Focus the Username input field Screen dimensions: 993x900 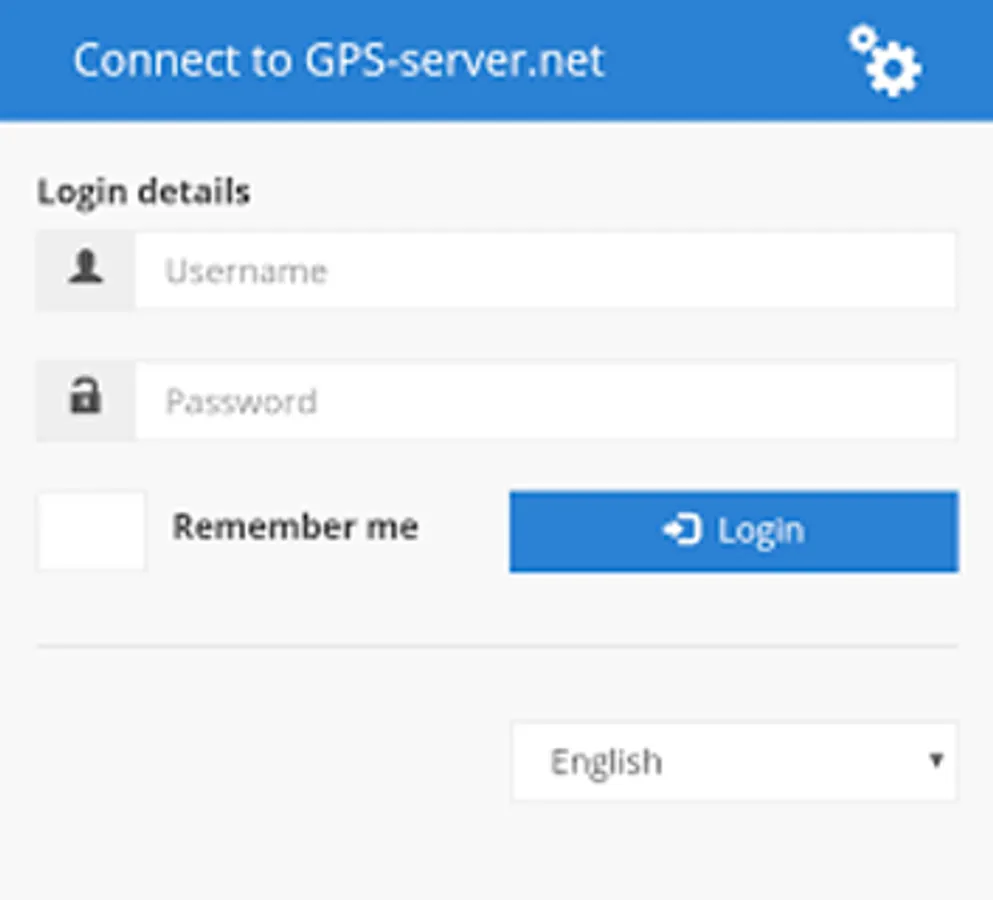[x=545, y=270]
